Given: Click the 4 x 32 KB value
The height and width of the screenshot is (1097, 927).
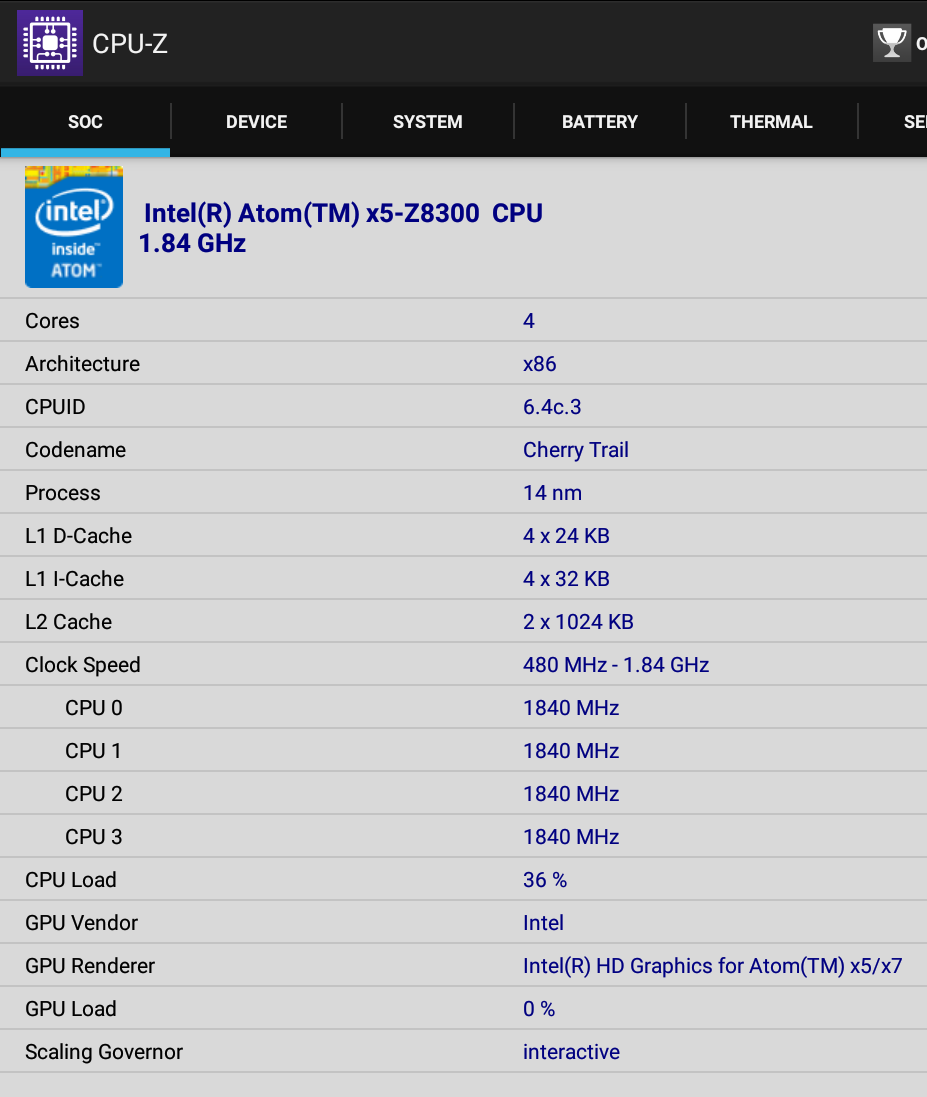Looking at the screenshot, I should [x=566, y=579].
